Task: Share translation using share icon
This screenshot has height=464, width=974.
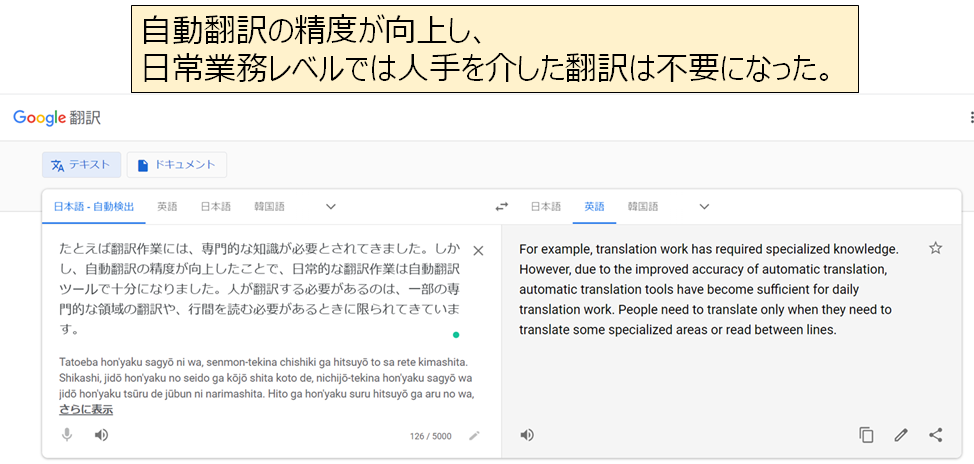Action: click(x=935, y=435)
